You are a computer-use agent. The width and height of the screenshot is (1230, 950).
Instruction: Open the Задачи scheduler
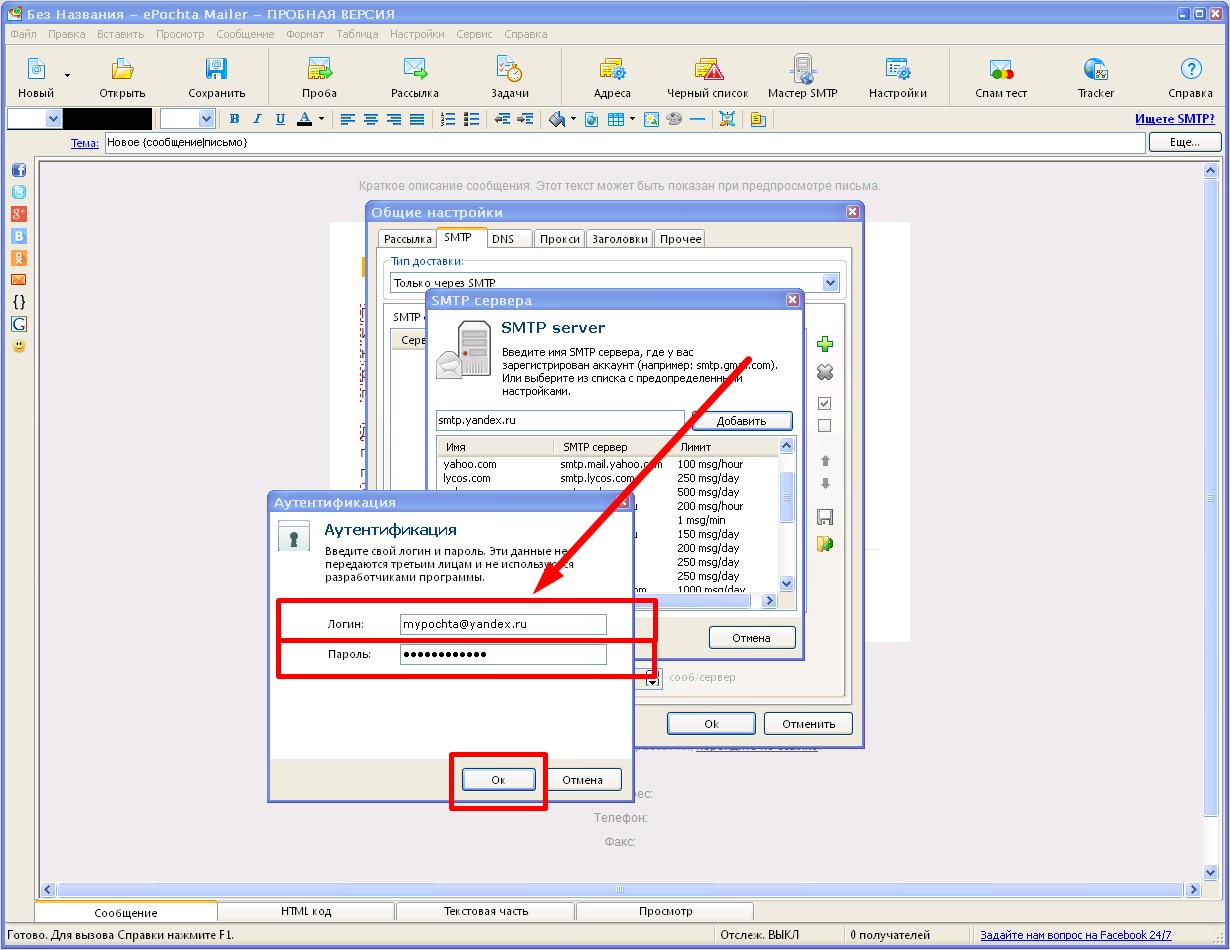510,78
